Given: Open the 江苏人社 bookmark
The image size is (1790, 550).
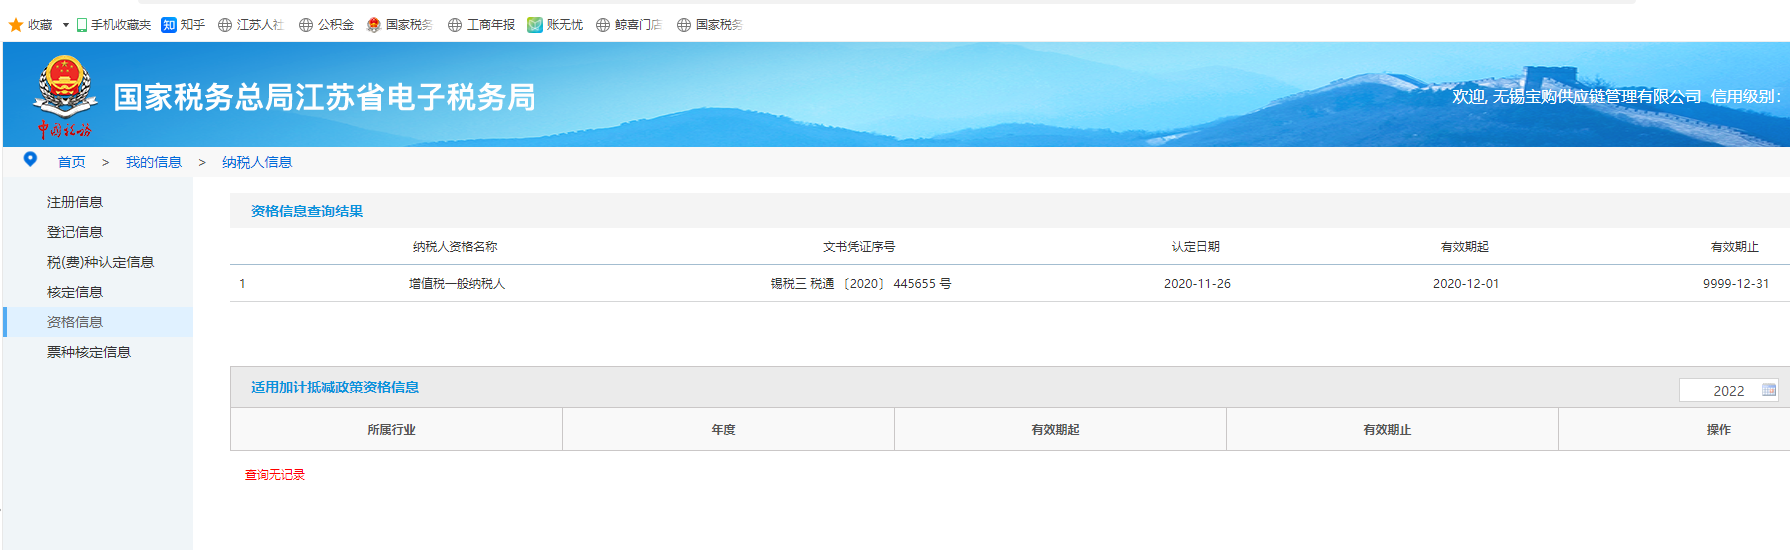Looking at the screenshot, I should coord(251,25).
